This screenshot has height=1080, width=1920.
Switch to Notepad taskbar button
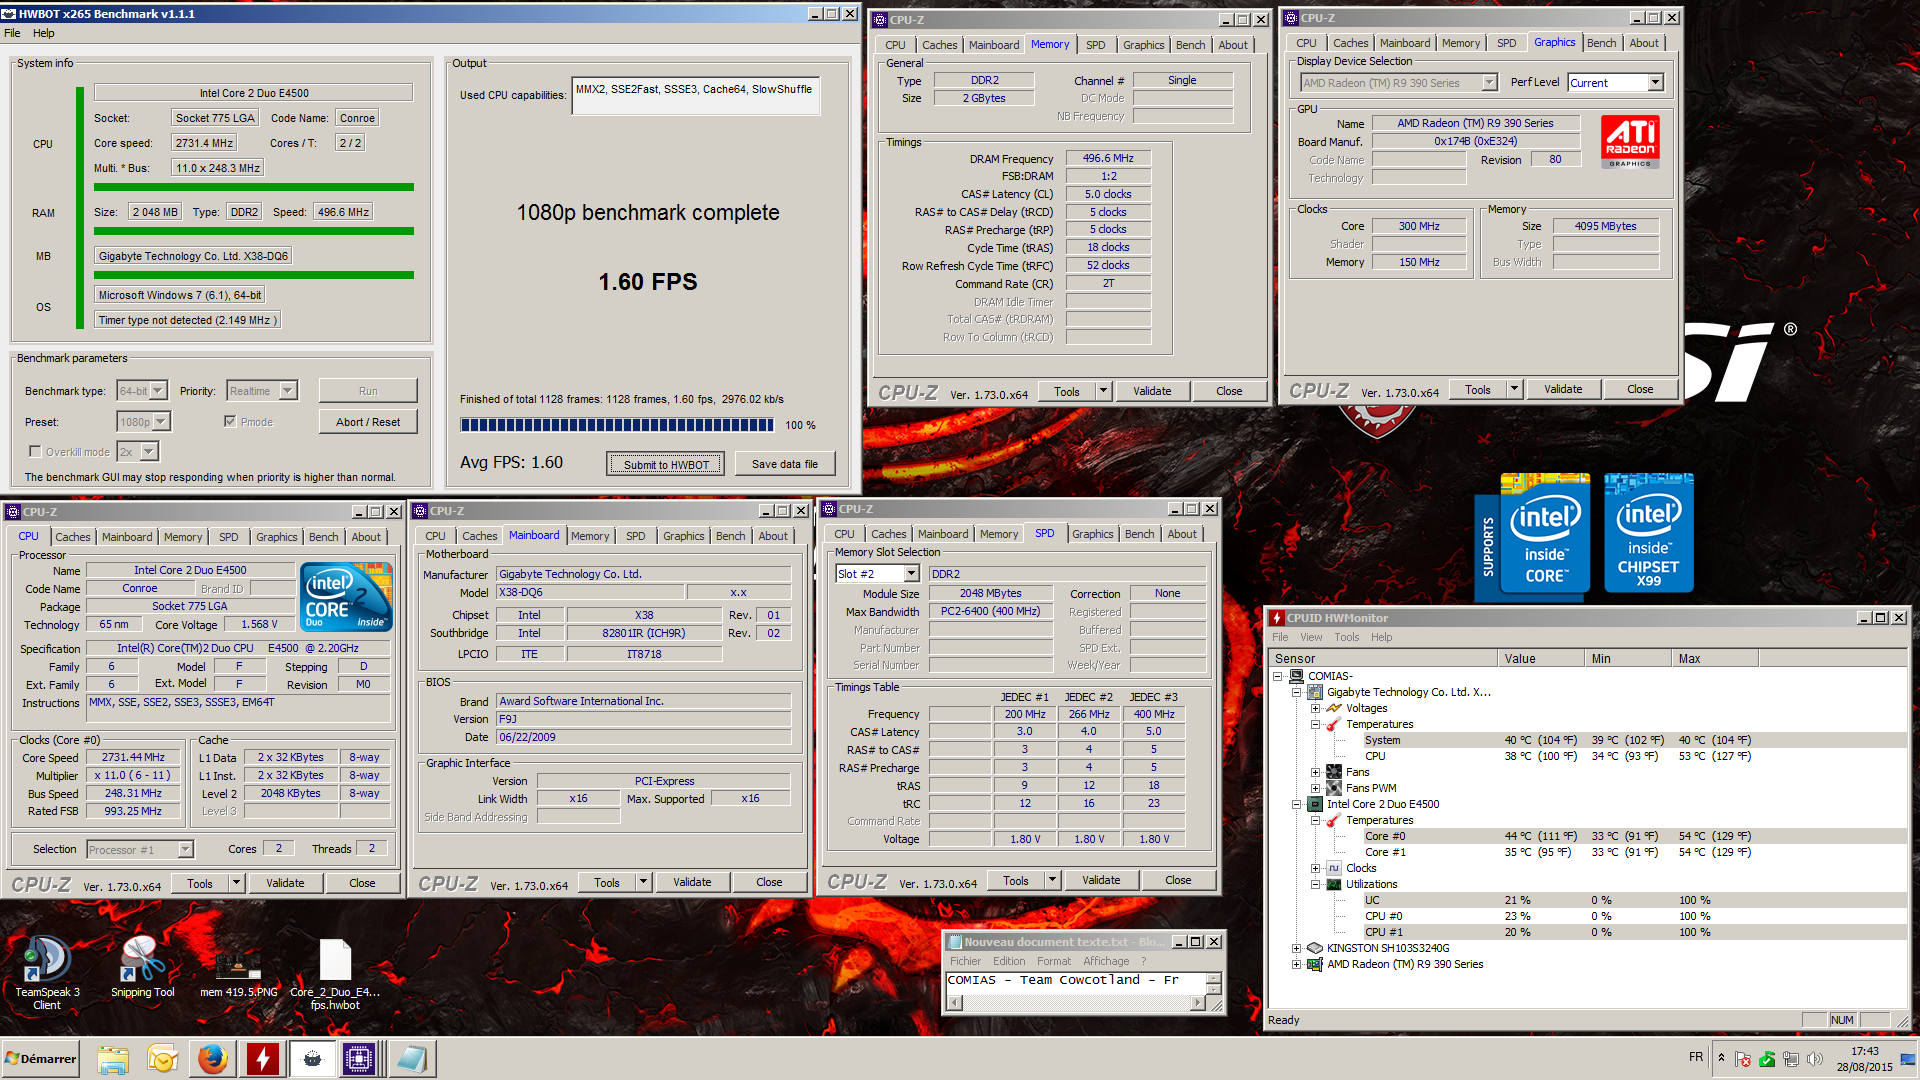coord(410,1058)
